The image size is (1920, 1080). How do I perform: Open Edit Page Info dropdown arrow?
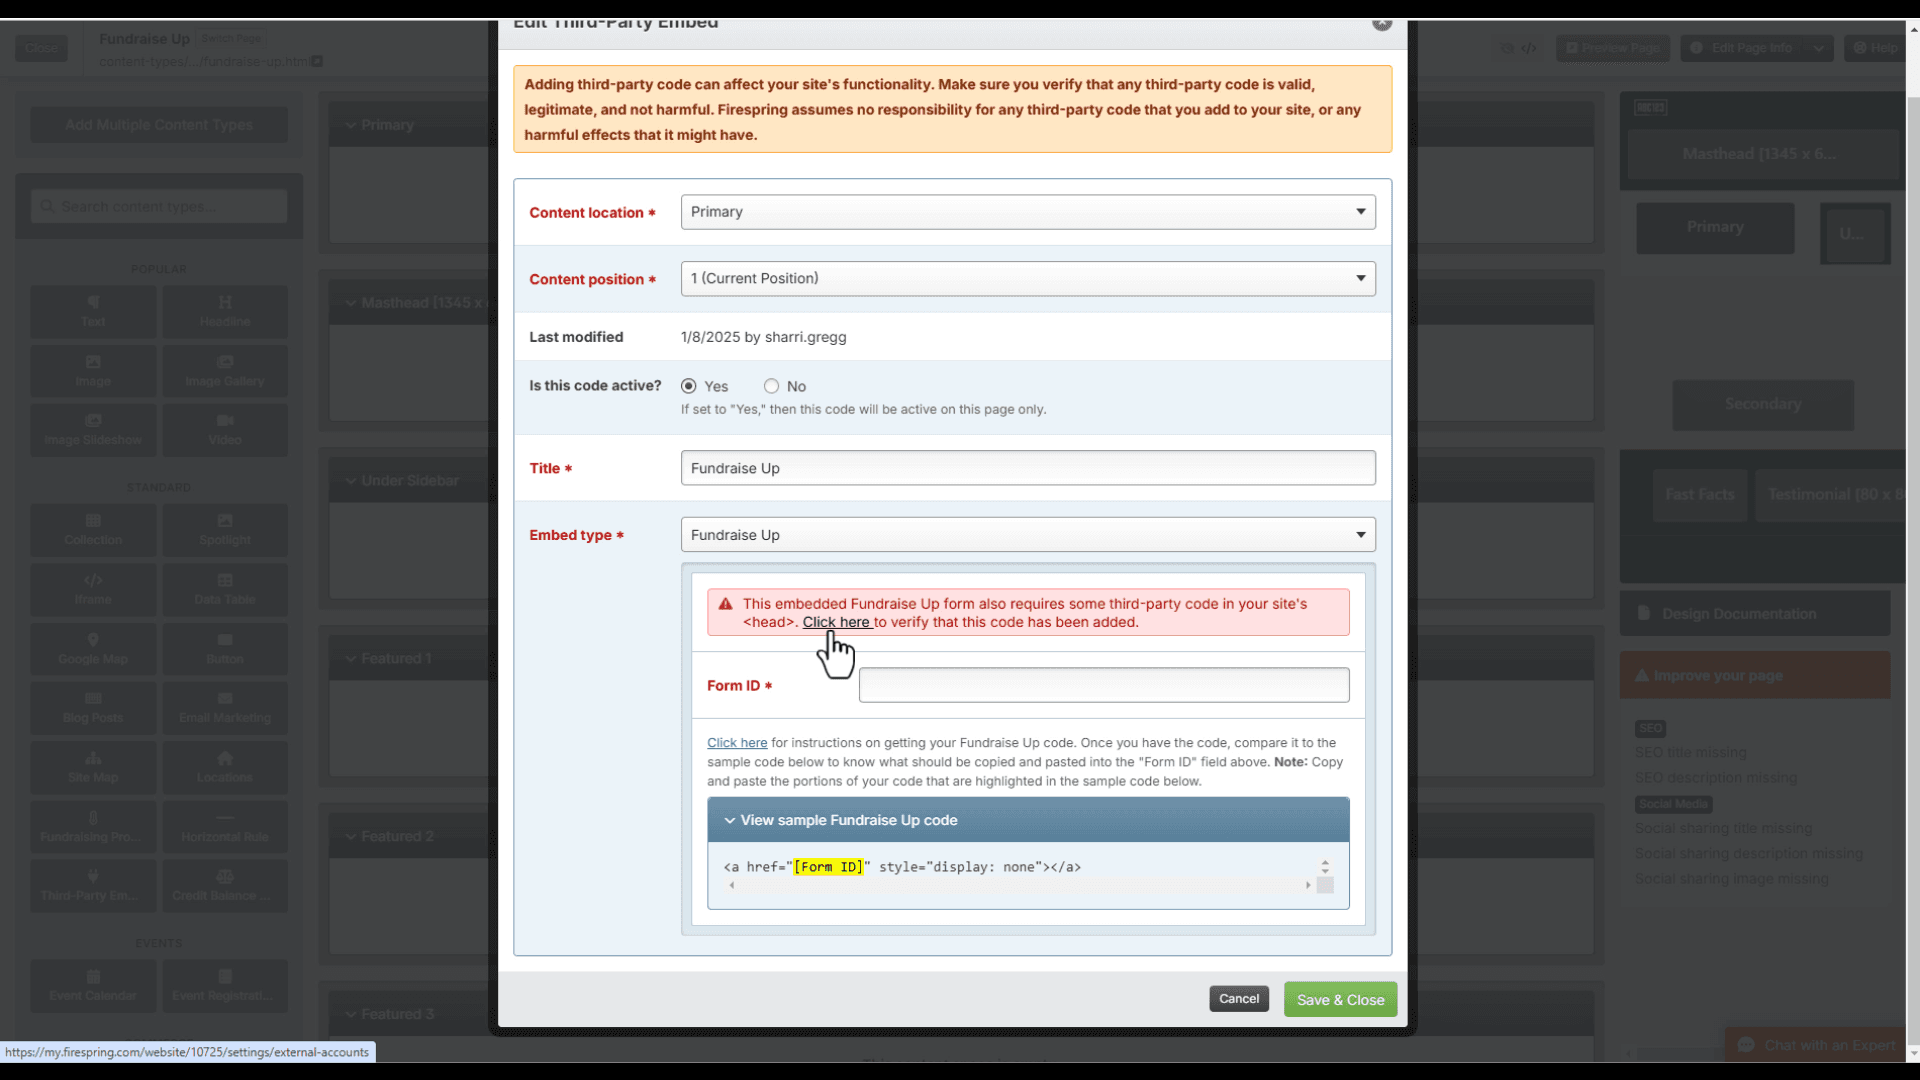(x=1819, y=48)
